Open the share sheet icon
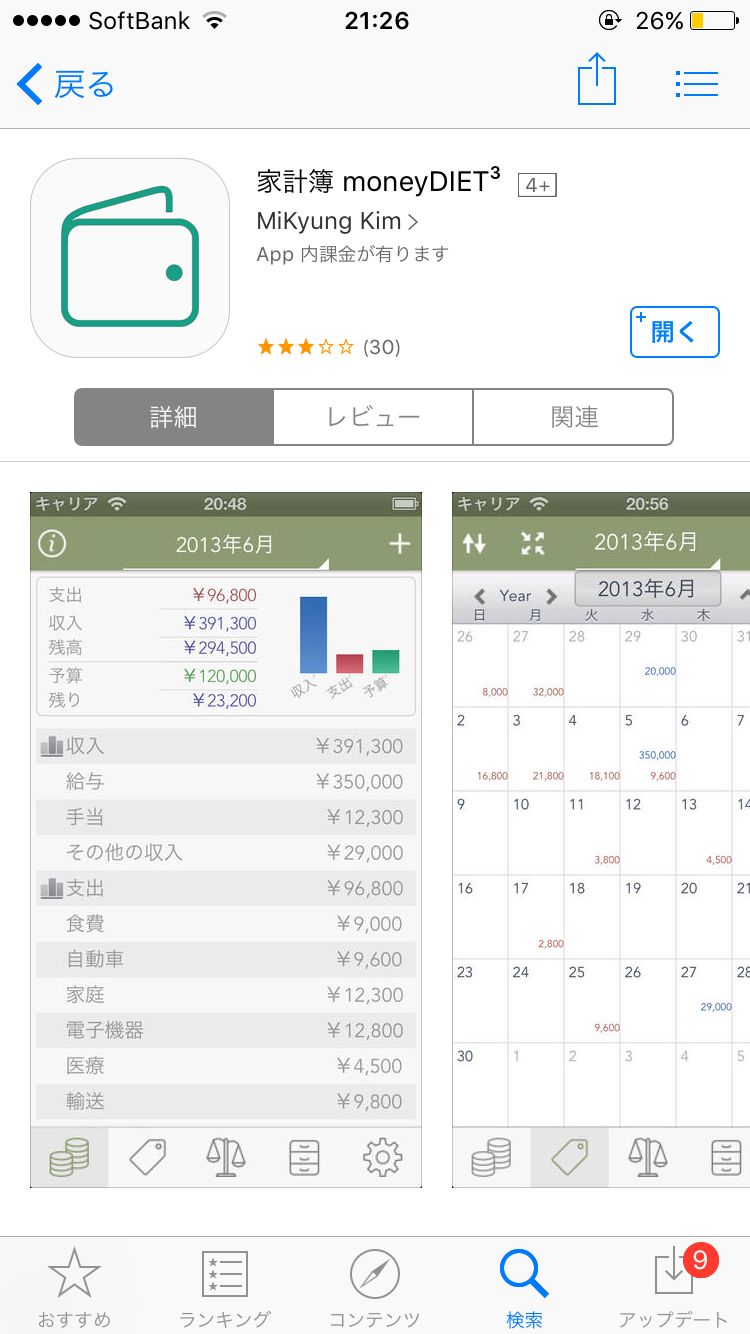 [x=597, y=81]
